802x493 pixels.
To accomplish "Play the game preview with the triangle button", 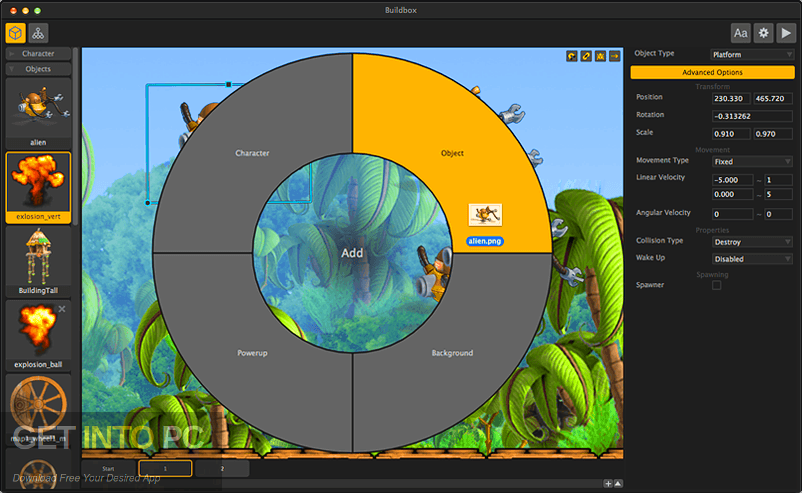I will tap(786, 33).
